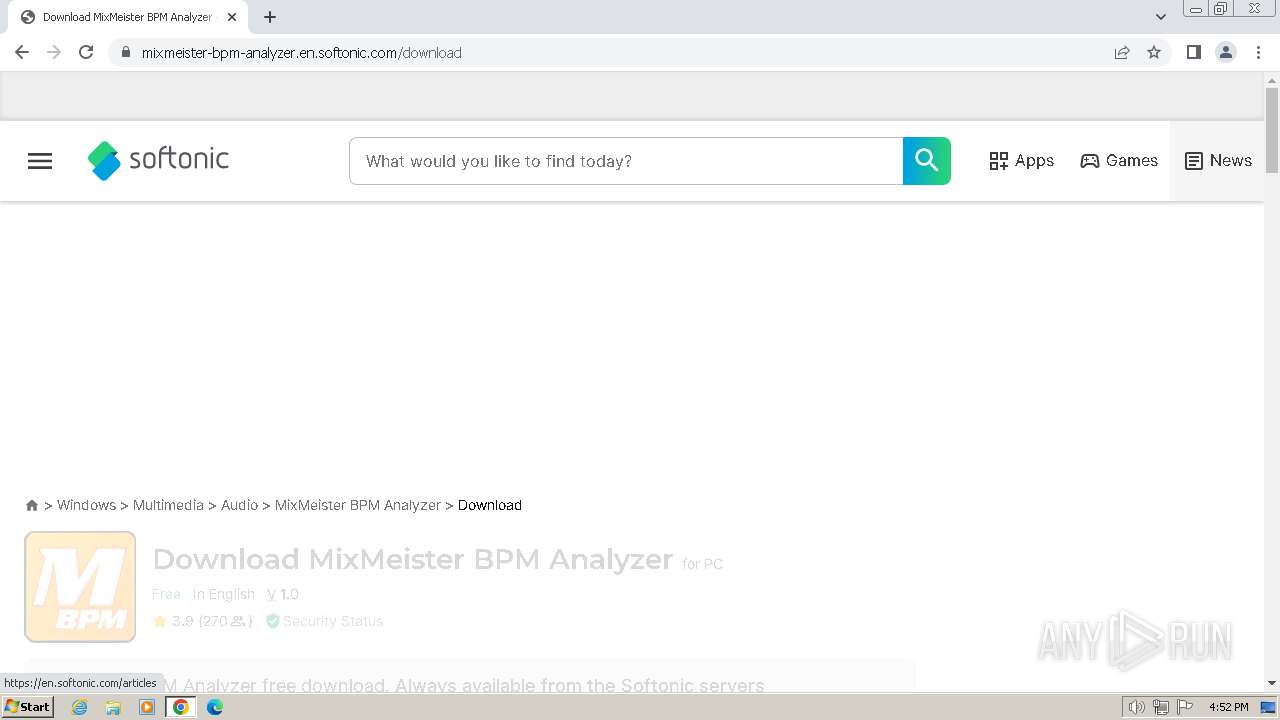Open Microsoft Edge from taskbar
The width and height of the screenshot is (1280, 720).
point(215,707)
